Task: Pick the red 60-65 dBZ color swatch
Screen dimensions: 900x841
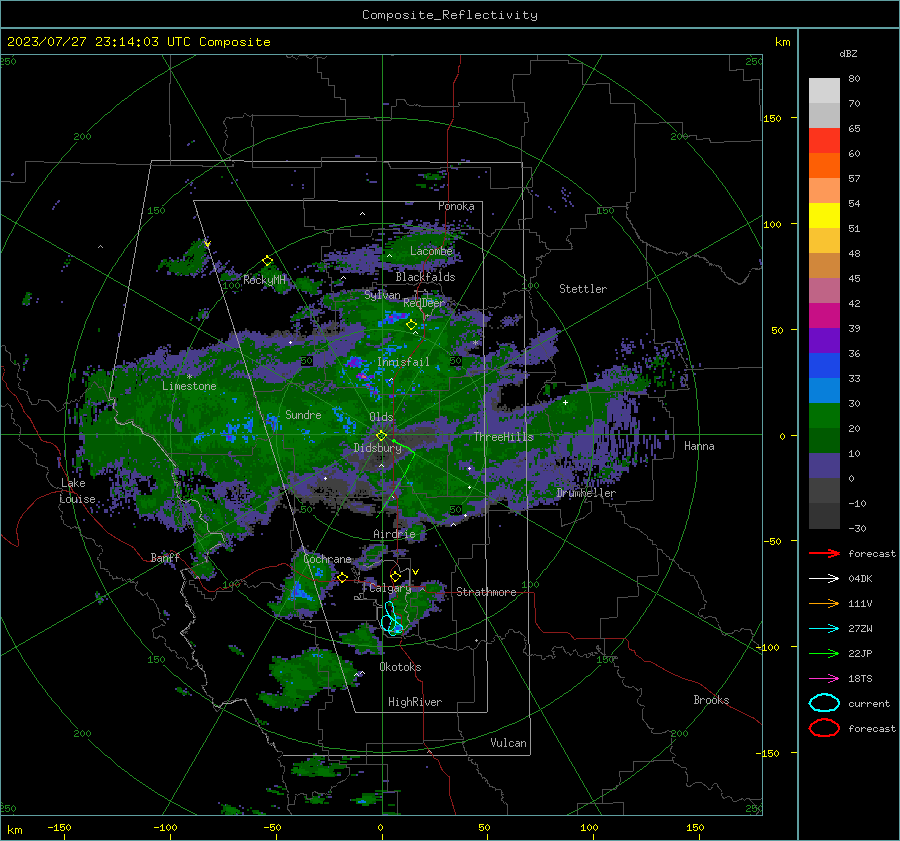Action: click(824, 141)
